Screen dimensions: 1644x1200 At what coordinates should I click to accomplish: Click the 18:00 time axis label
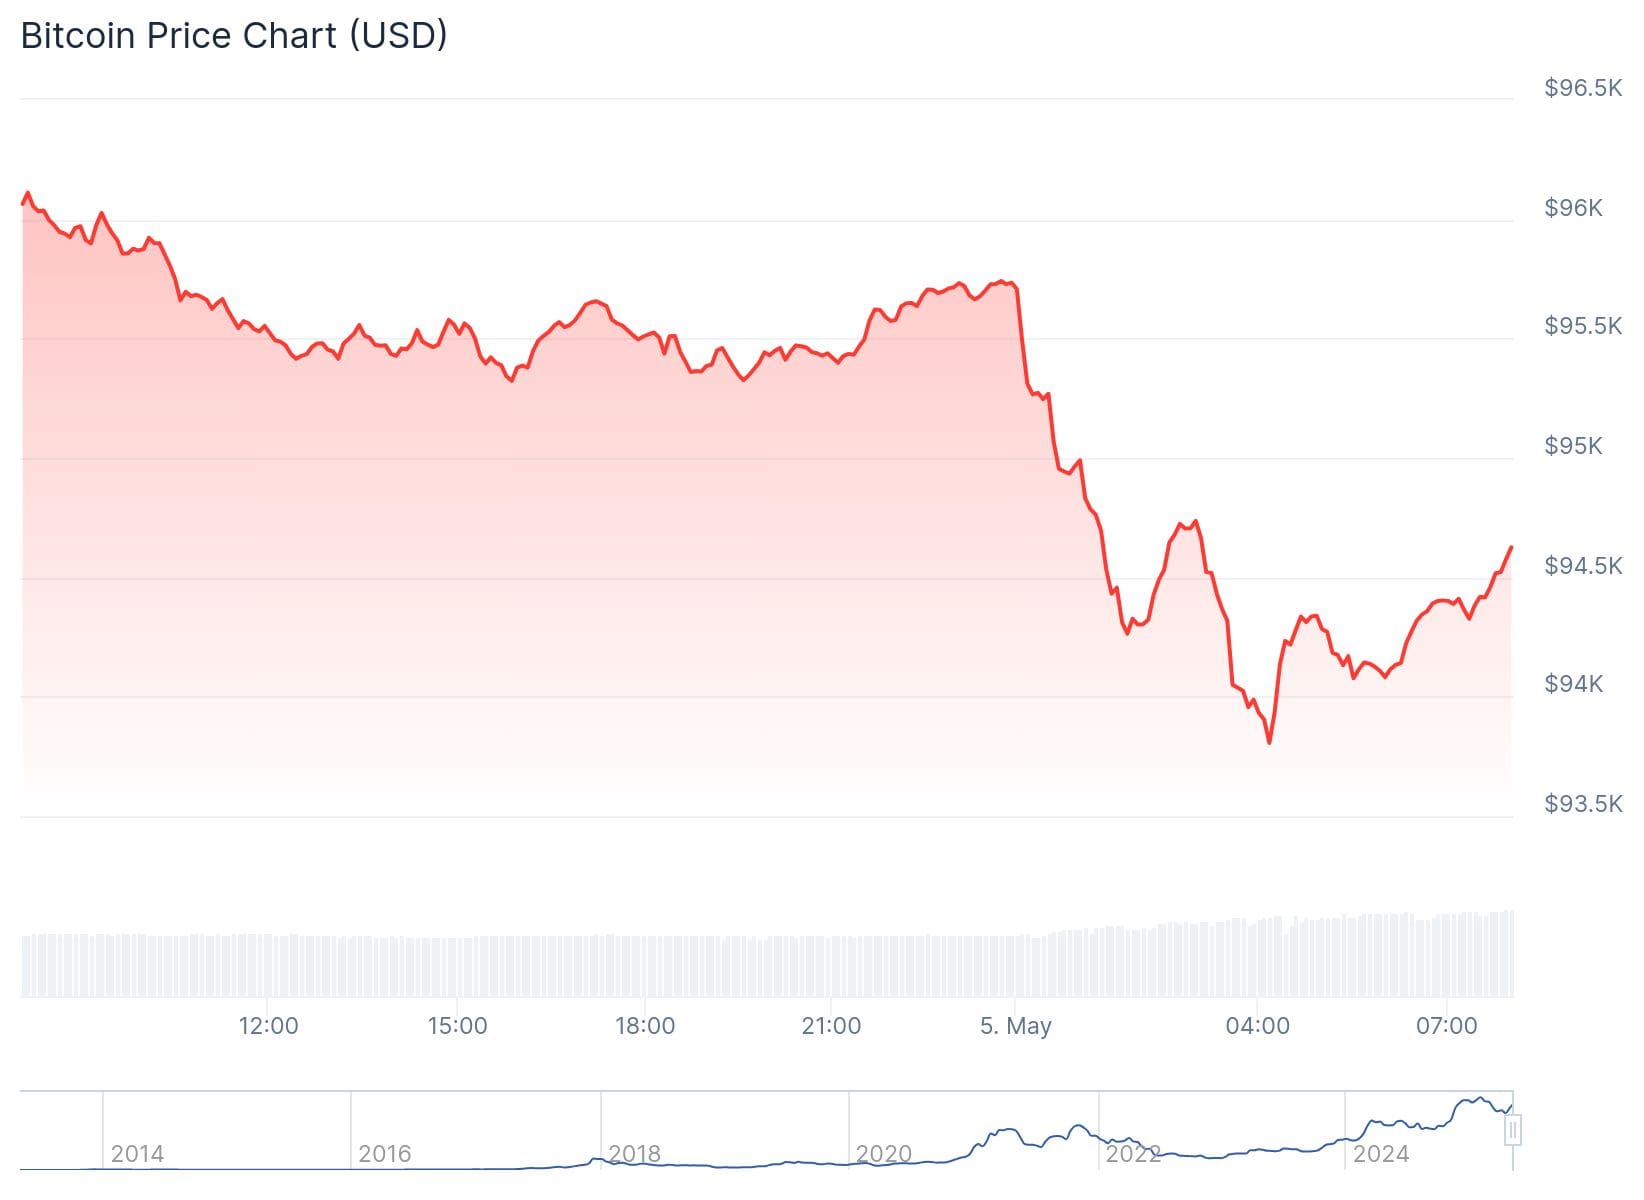[645, 1026]
